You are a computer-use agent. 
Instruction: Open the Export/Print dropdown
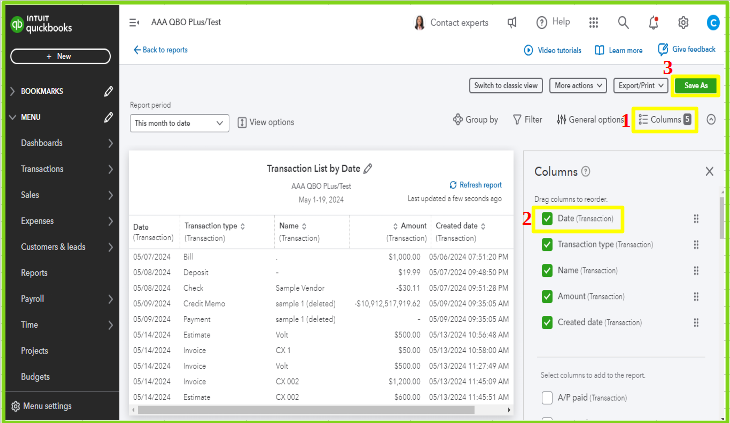click(x=640, y=86)
